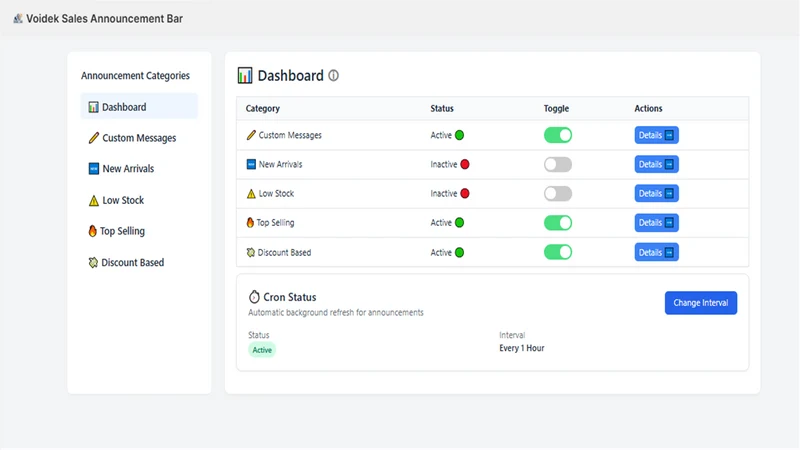Disable the Custom Messages toggle
Viewport: 800px width, 450px height.
coord(558,135)
